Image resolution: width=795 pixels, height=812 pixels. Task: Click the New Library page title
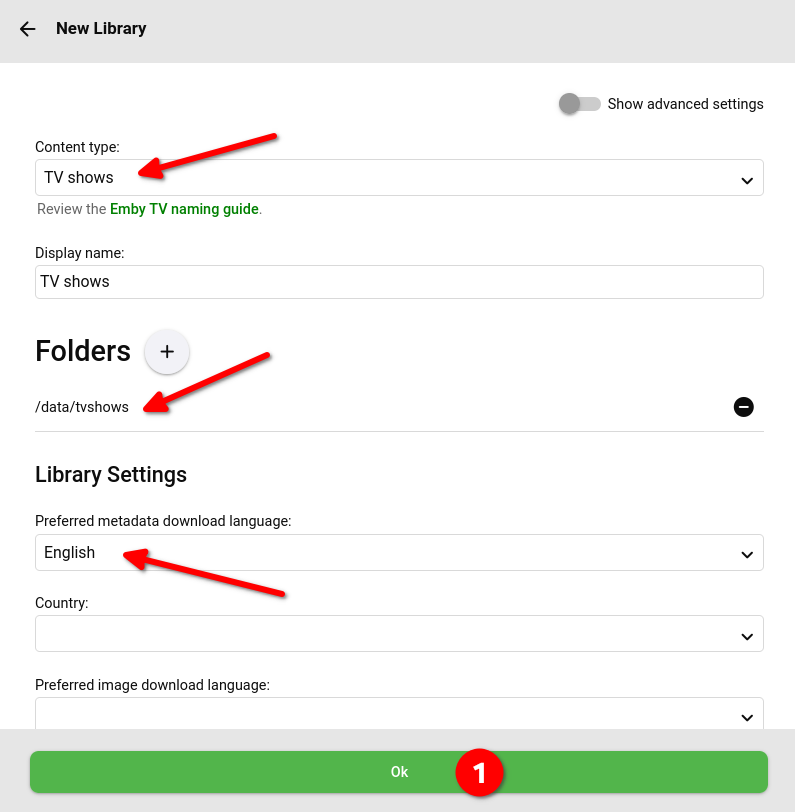[x=101, y=28]
